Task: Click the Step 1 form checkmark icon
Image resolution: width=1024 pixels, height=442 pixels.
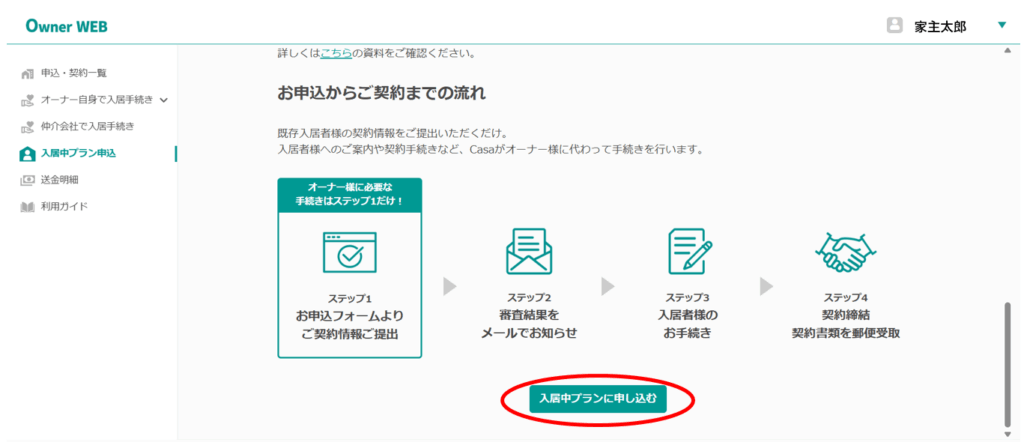Action: [349, 253]
